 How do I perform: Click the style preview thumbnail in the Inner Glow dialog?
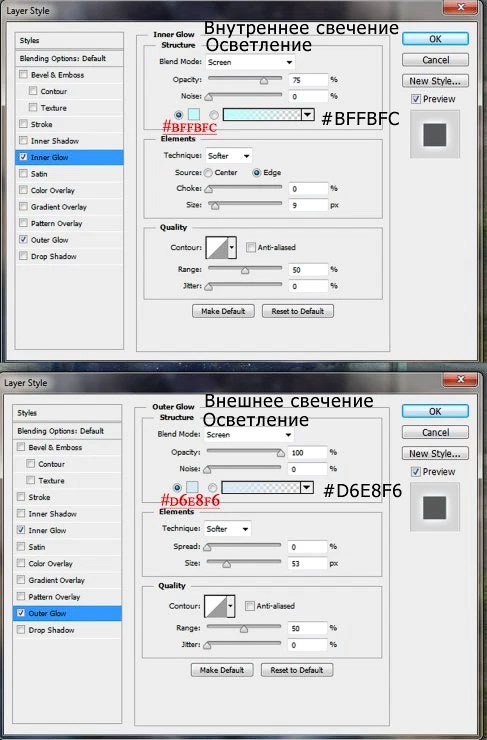coord(435,135)
